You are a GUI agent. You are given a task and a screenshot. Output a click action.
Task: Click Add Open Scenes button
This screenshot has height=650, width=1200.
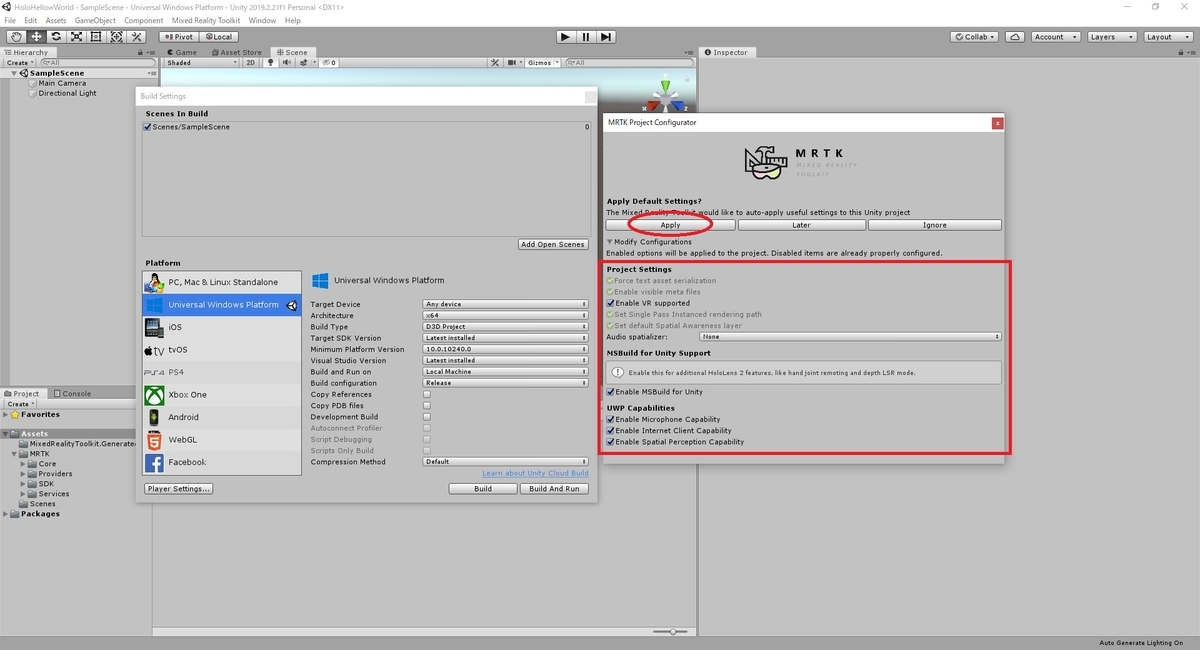click(x=554, y=244)
